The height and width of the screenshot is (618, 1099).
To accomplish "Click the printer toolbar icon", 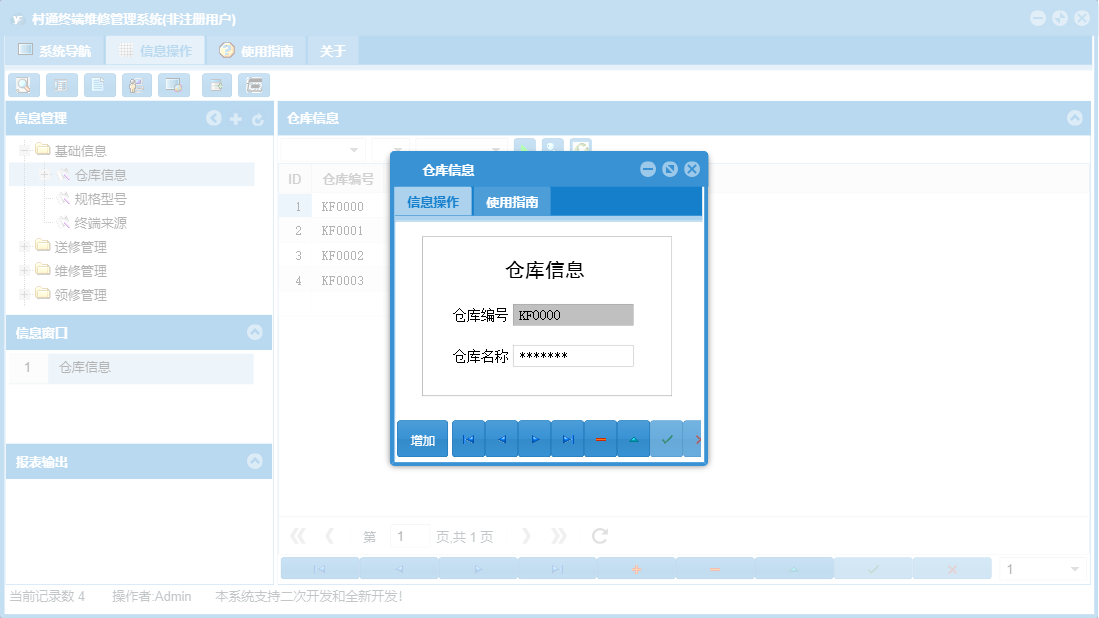I will click(x=254, y=85).
